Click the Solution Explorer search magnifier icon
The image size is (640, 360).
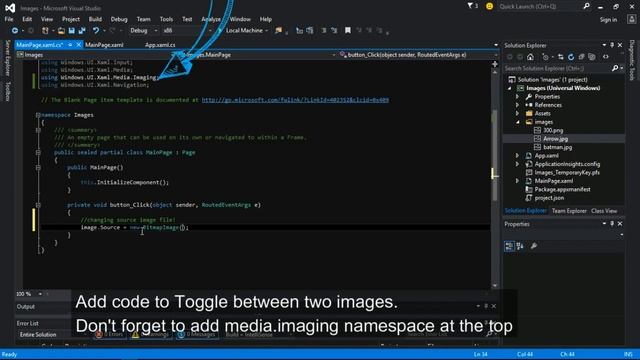pos(615,69)
